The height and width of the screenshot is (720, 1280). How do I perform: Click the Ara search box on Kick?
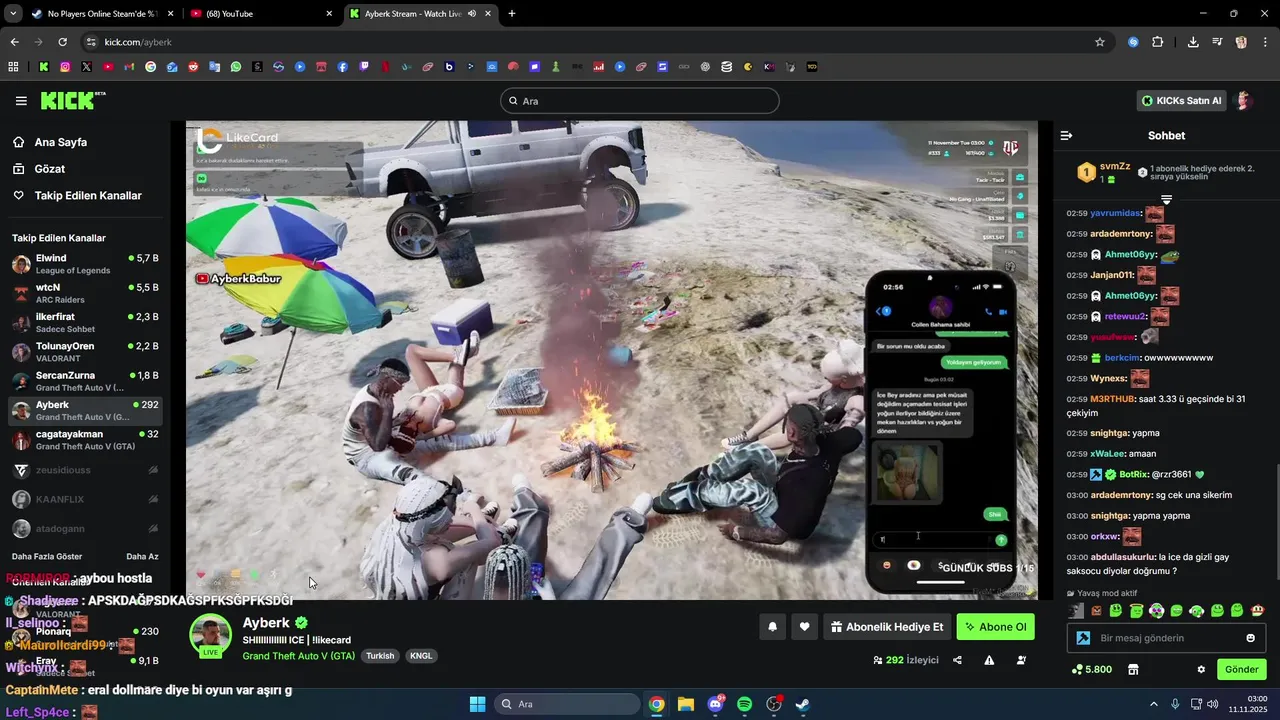pyautogui.click(x=640, y=101)
